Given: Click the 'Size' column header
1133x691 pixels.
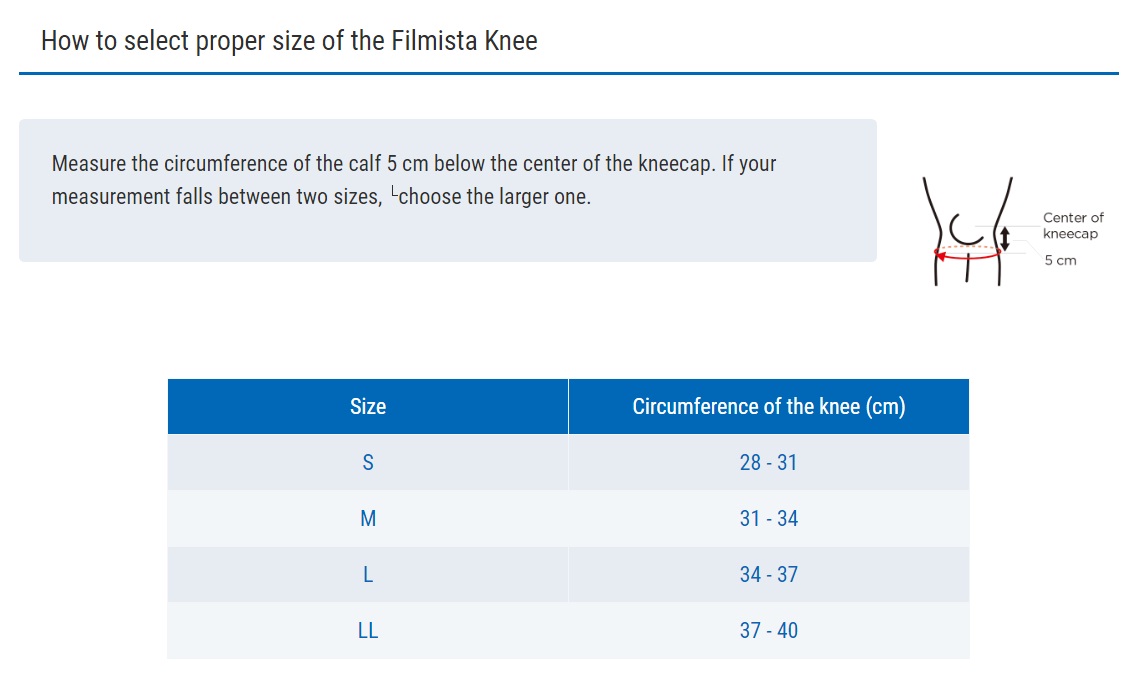Looking at the screenshot, I should (x=367, y=407).
